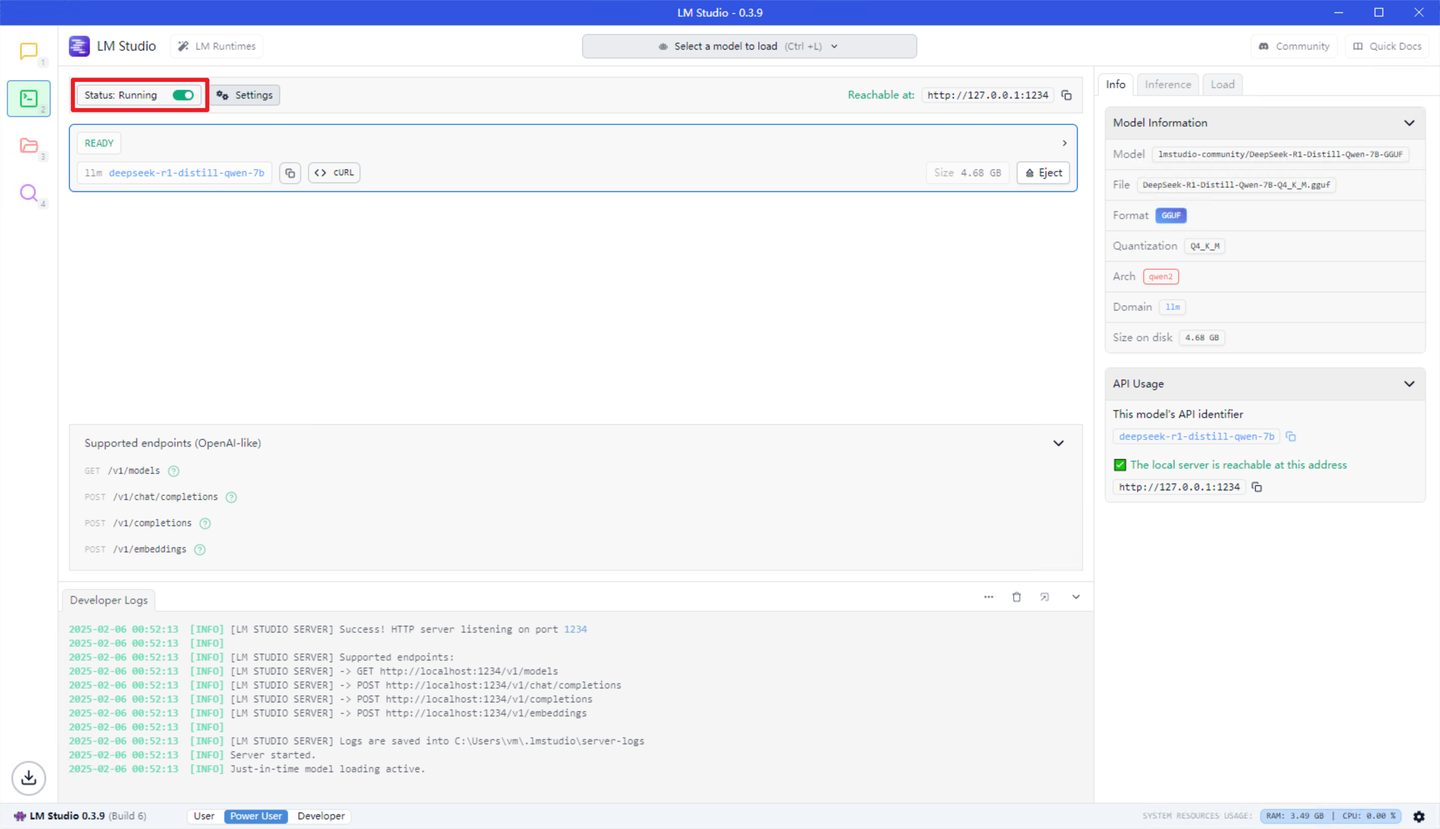Click the GGUF format badge
Image resolution: width=1440 pixels, height=829 pixels.
(1171, 216)
